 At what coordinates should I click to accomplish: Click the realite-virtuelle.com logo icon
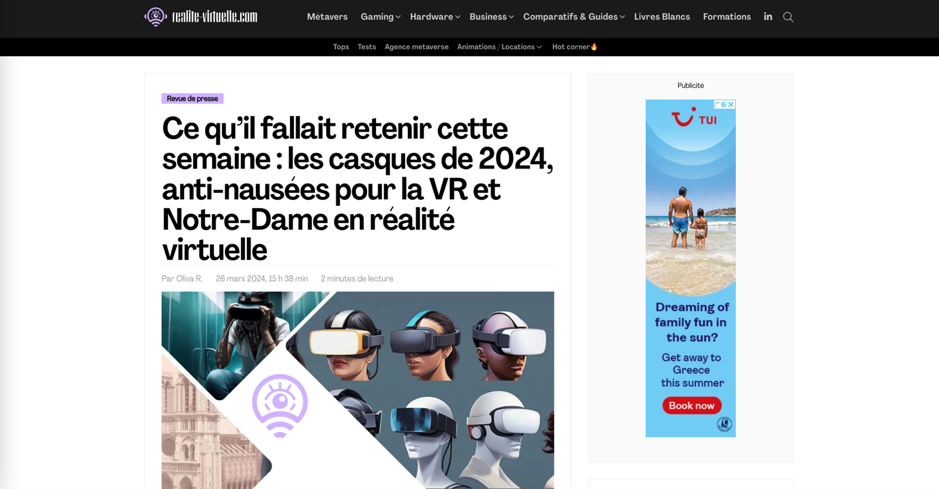156,17
